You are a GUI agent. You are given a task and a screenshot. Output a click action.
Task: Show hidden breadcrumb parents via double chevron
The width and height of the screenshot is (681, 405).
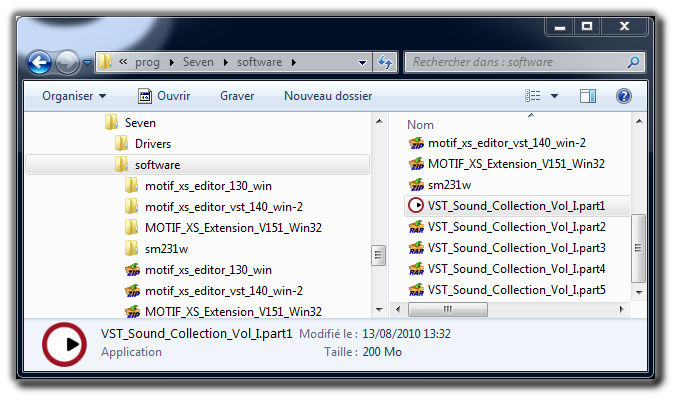pyautogui.click(x=123, y=62)
